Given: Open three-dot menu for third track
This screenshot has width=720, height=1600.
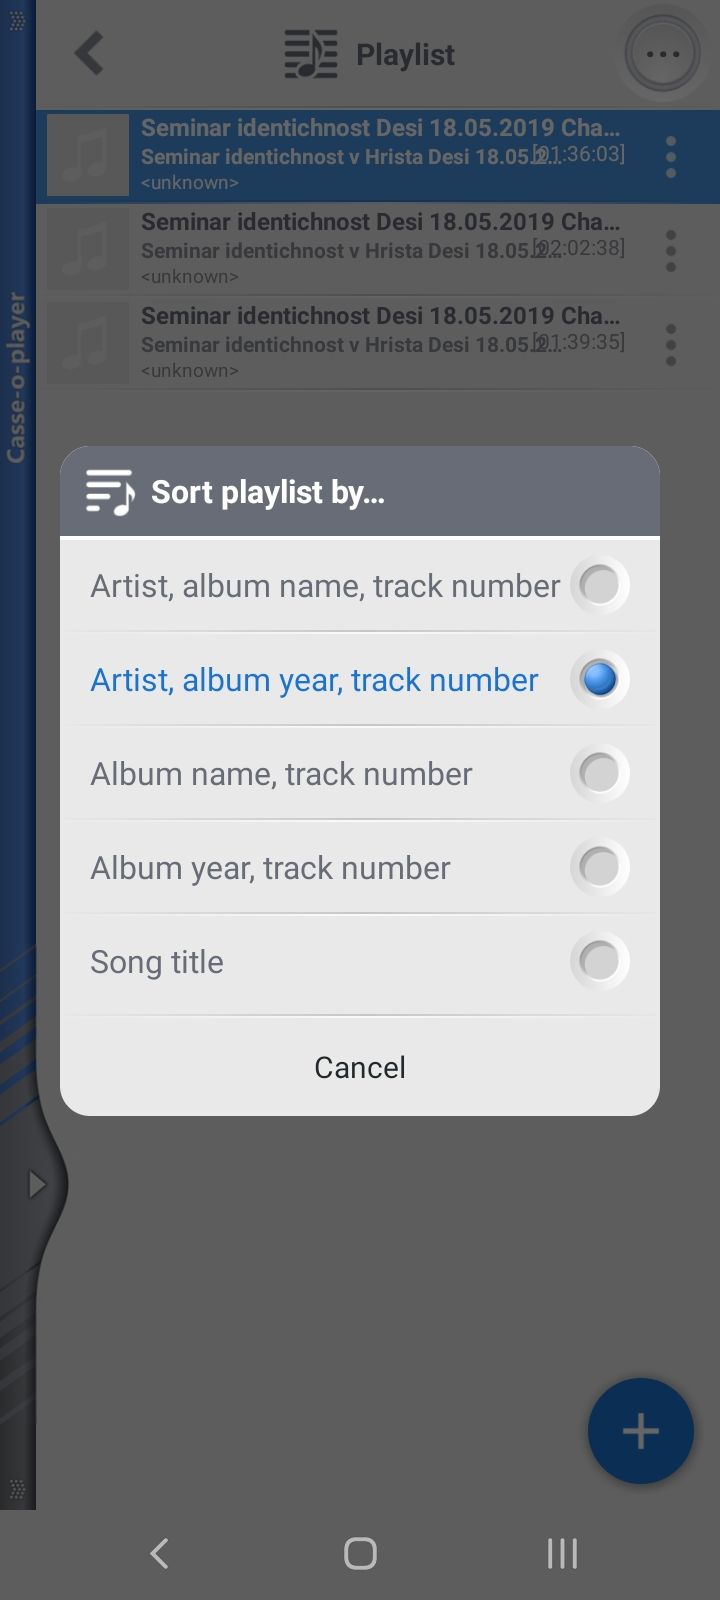Looking at the screenshot, I should click(671, 344).
